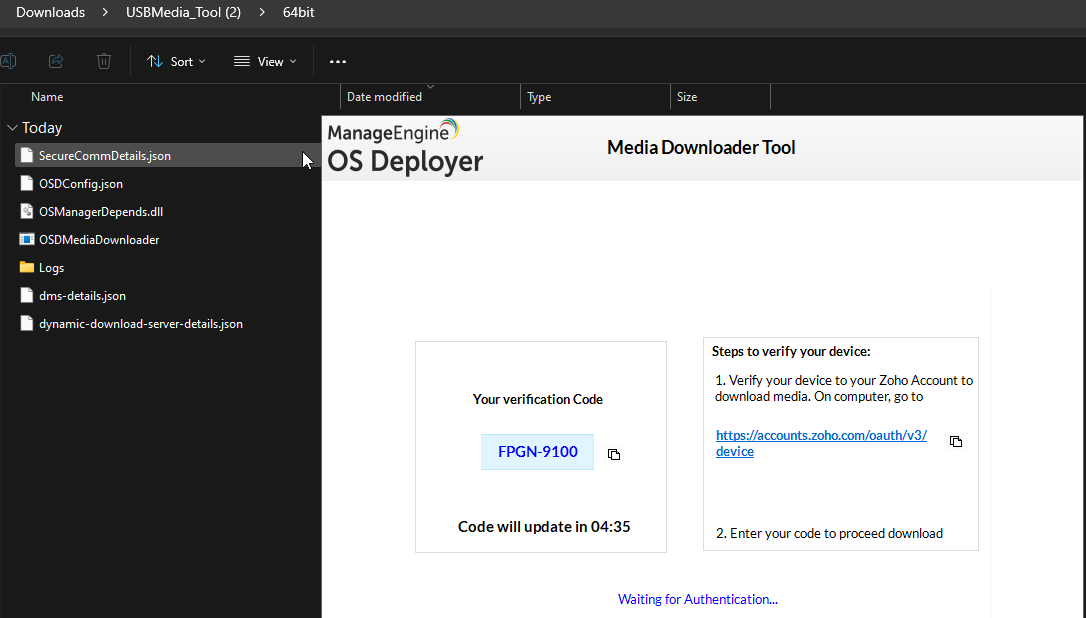Screen dimensions: 1086x618
Task: Click the Rename icon in toolbar
Action: tap(8, 61)
